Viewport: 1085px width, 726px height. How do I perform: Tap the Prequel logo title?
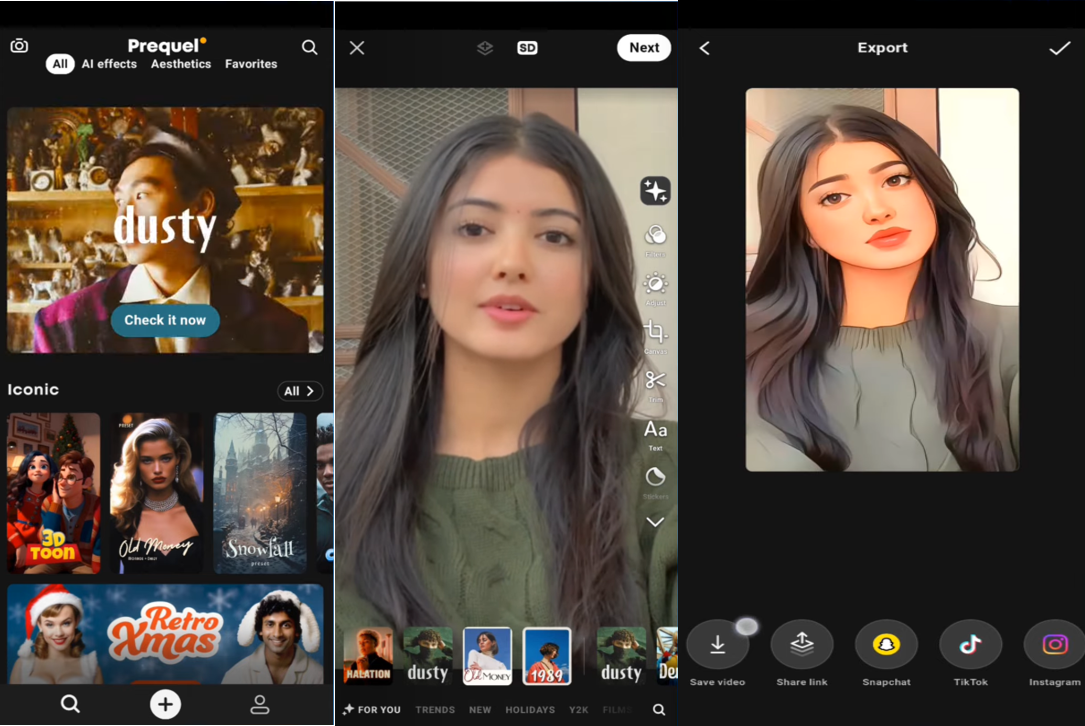pyautogui.click(x=167, y=46)
